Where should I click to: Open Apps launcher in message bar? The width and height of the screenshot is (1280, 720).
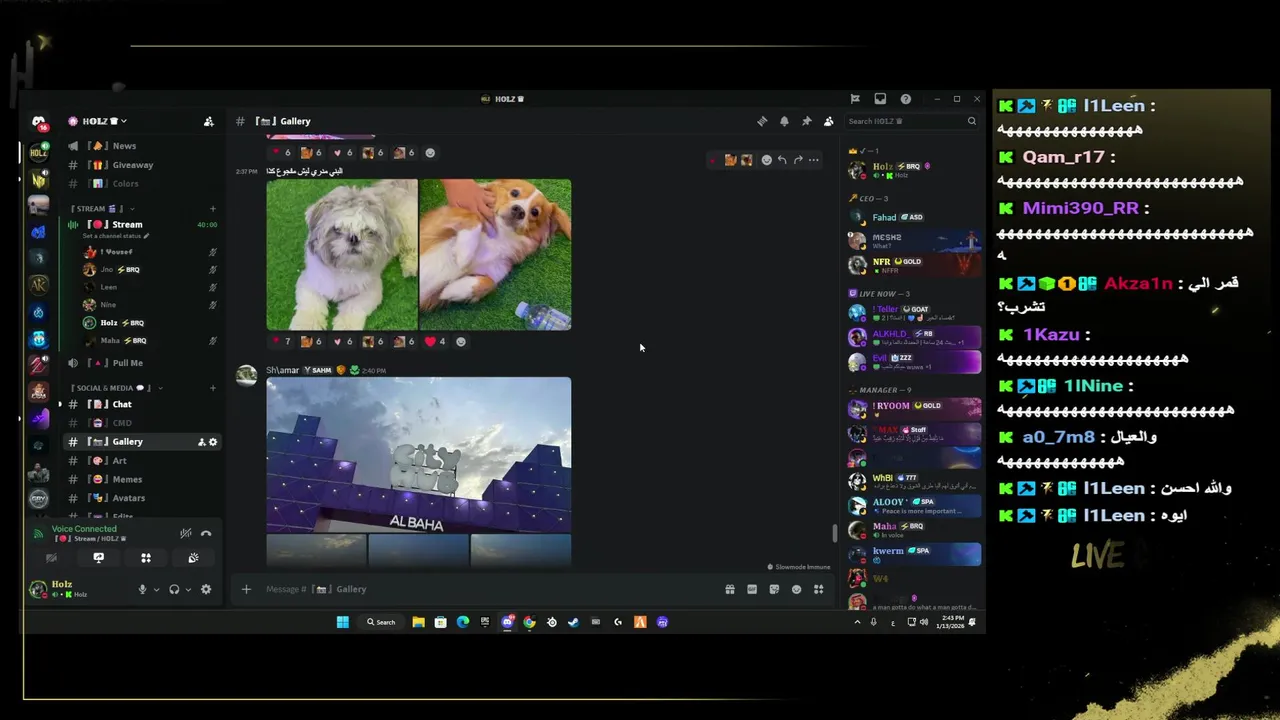(x=818, y=589)
